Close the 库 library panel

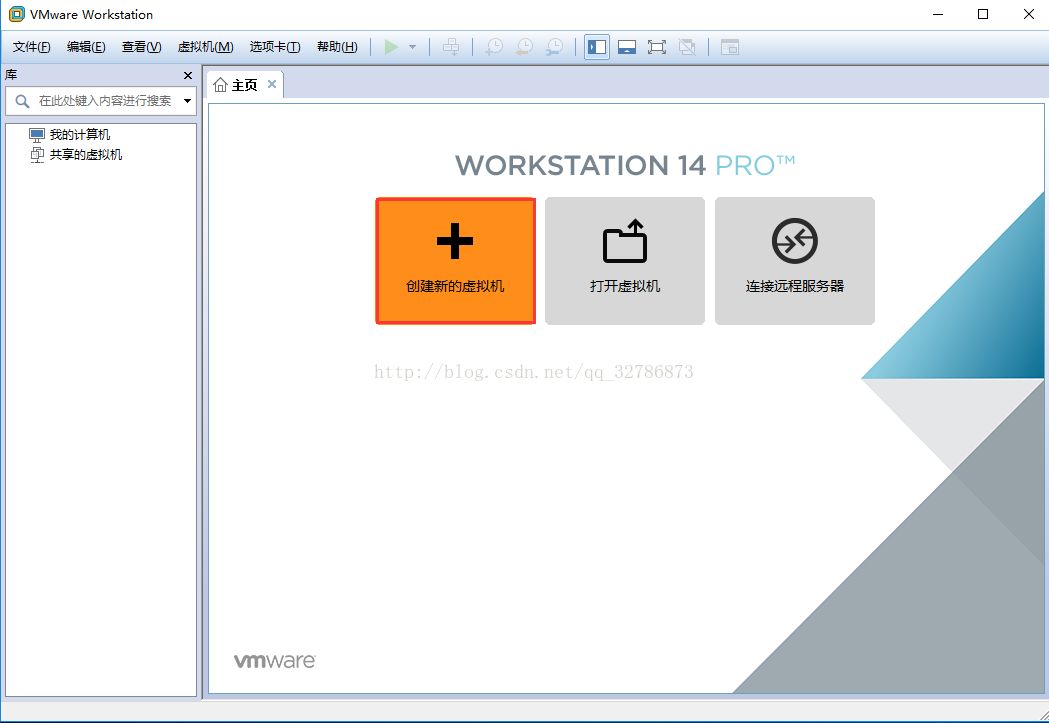188,76
